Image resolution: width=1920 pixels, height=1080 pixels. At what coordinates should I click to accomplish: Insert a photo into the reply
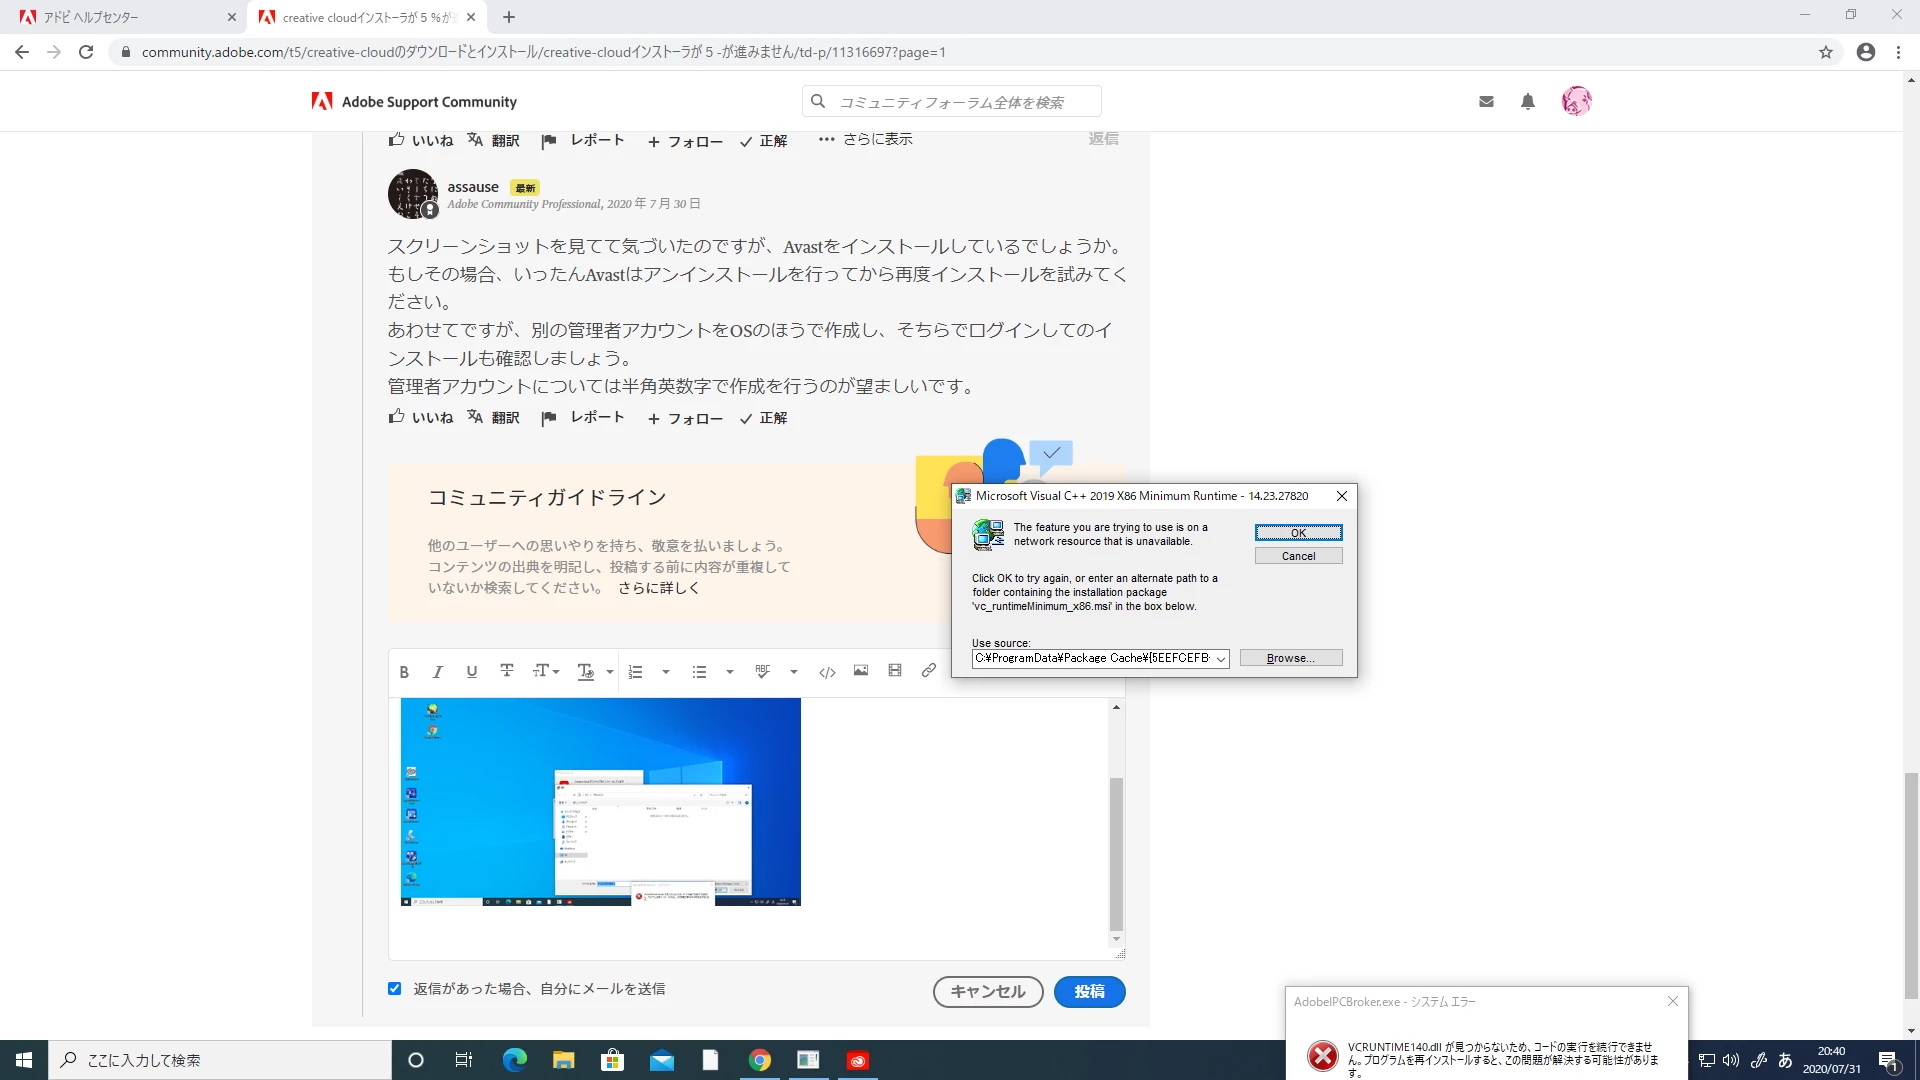click(x=861, y=671)
